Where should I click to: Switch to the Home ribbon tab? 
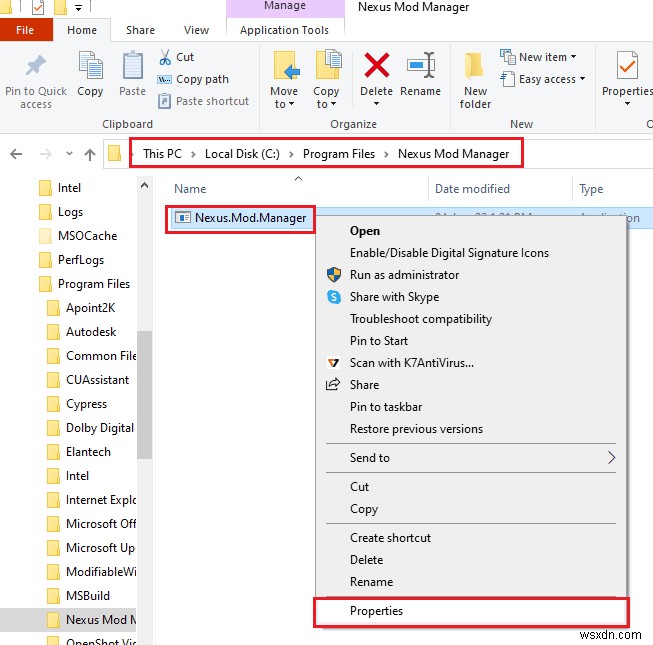[x=82, y=30]
